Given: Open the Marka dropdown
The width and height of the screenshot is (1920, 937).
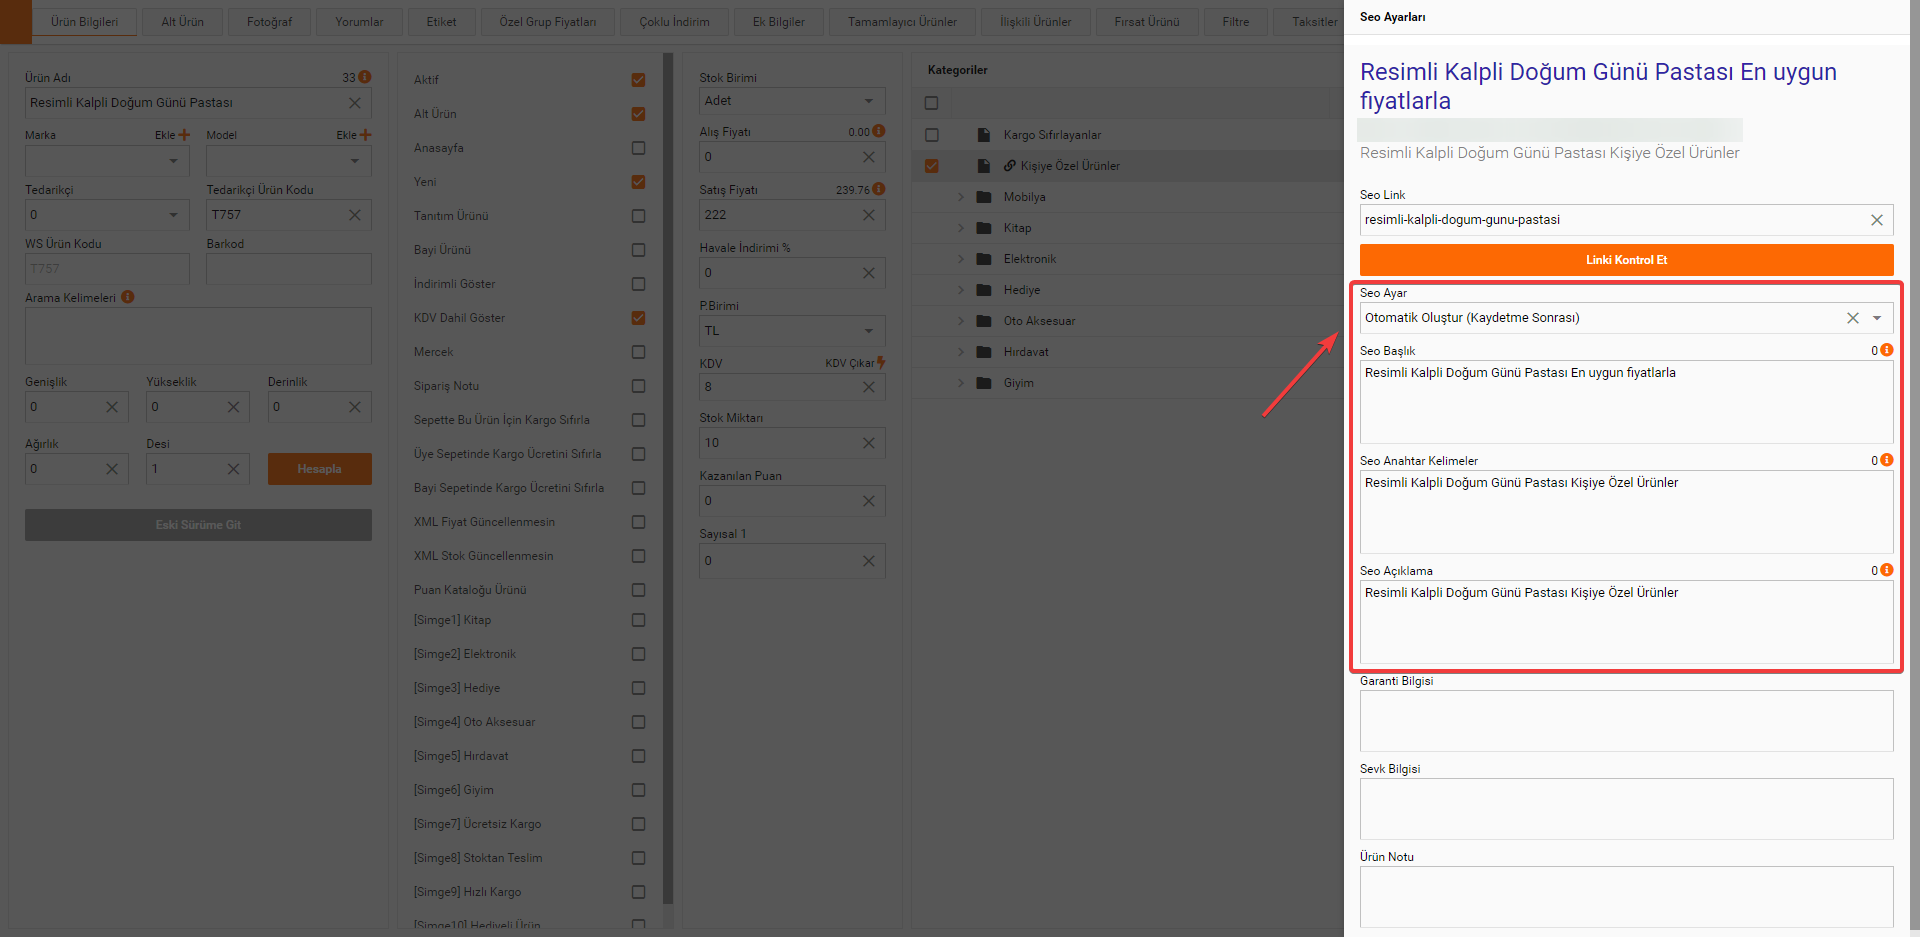Looking at the screenshot, I should click(173, 161).
